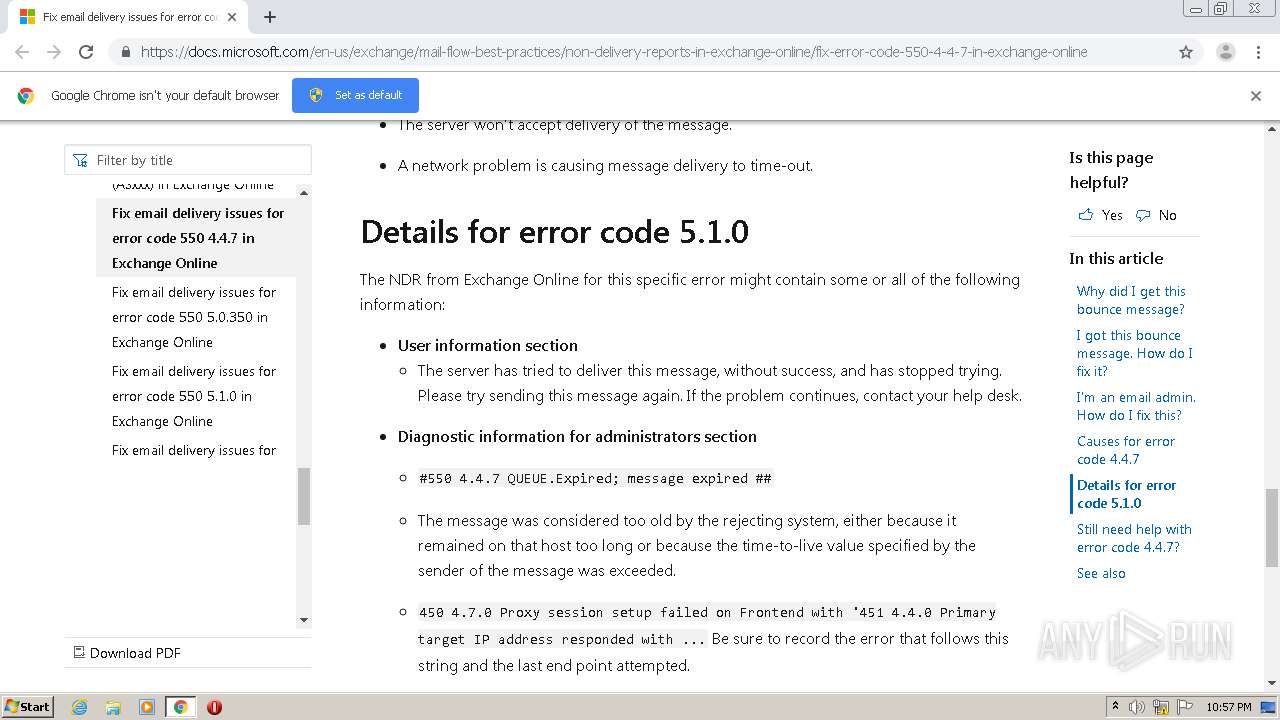Open the Action Center flag icon
Image resolution: width=1280 pixels, height=720 pixels.
[1185, 707]
